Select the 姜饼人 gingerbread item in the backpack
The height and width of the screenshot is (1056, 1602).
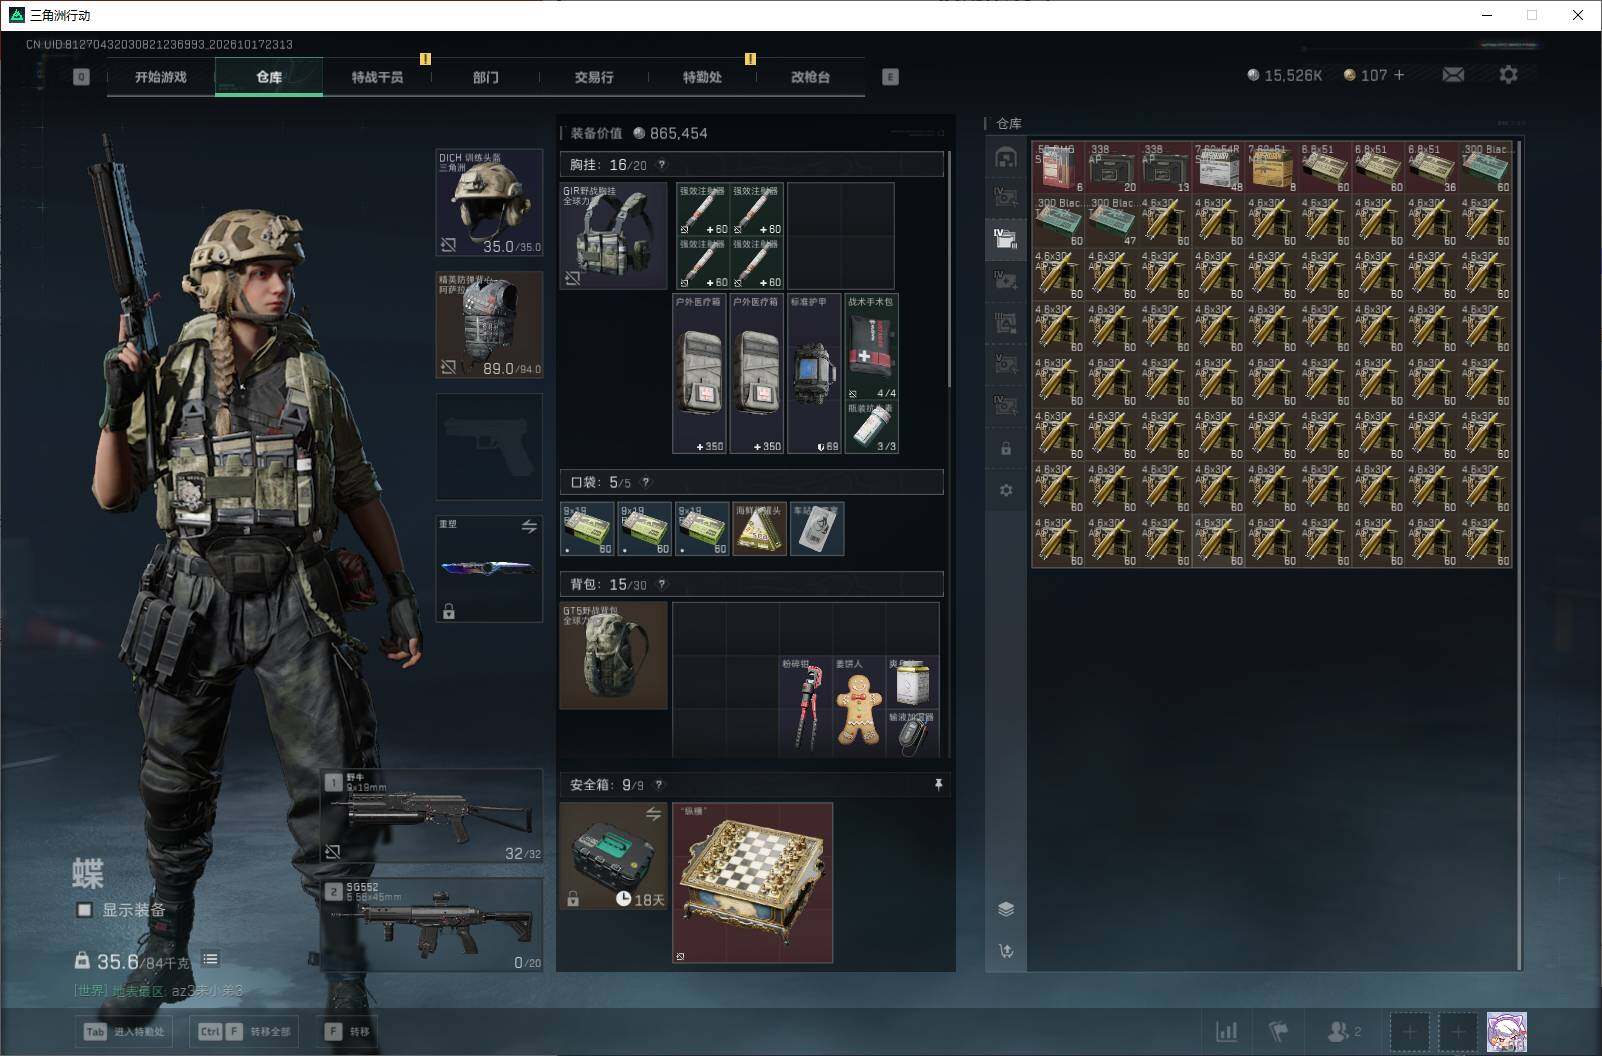[x=858, y=706]
